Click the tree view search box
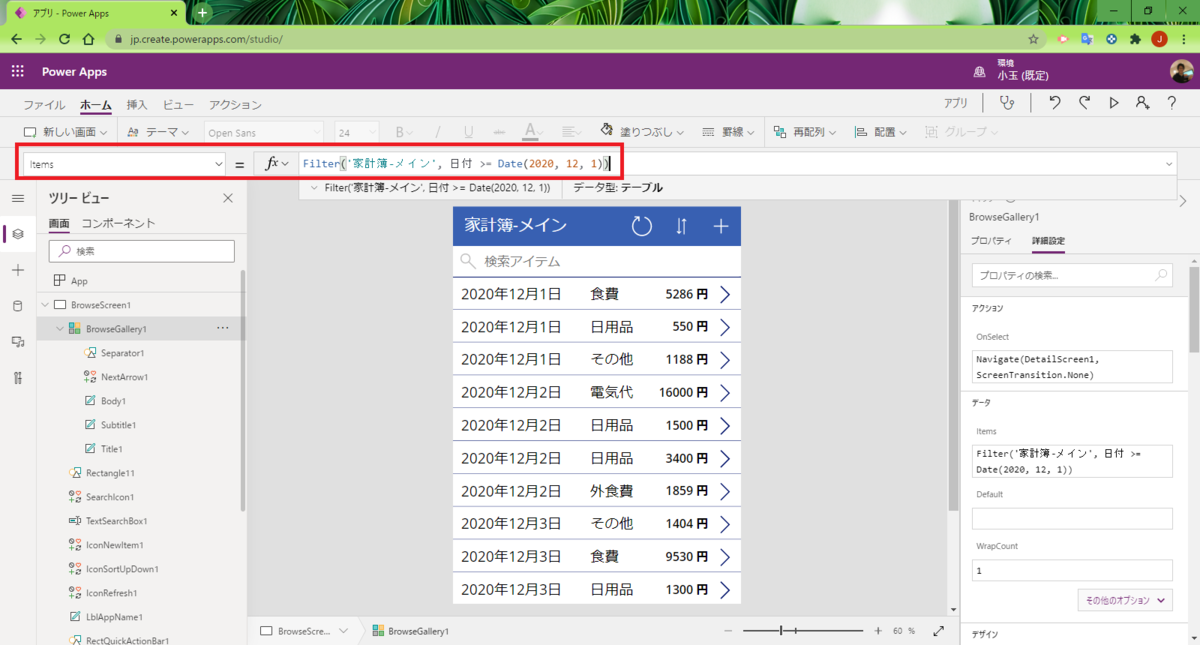Image resolution: width=1200 pixels, height=645 pixels. coord(141,251)
